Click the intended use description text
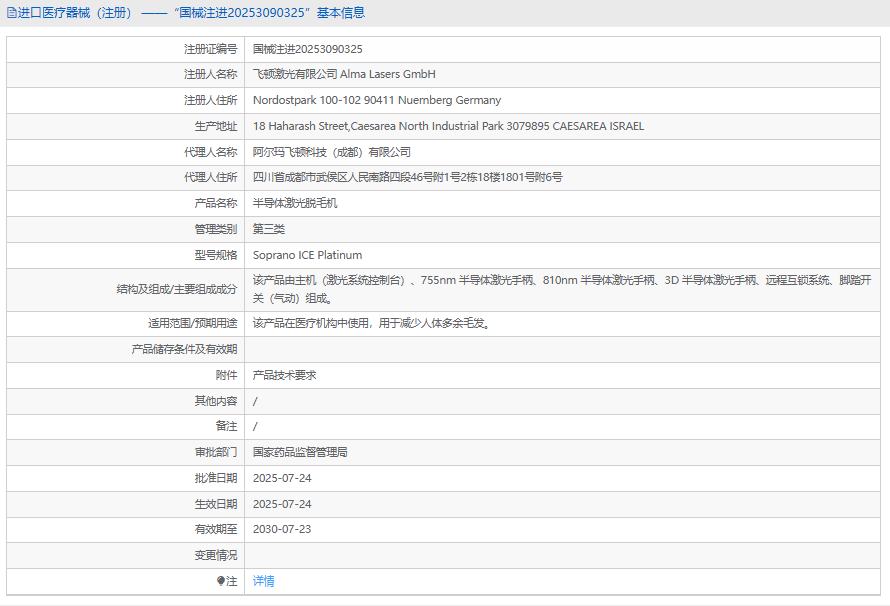890x606 pixels. (x=372, y=323)
